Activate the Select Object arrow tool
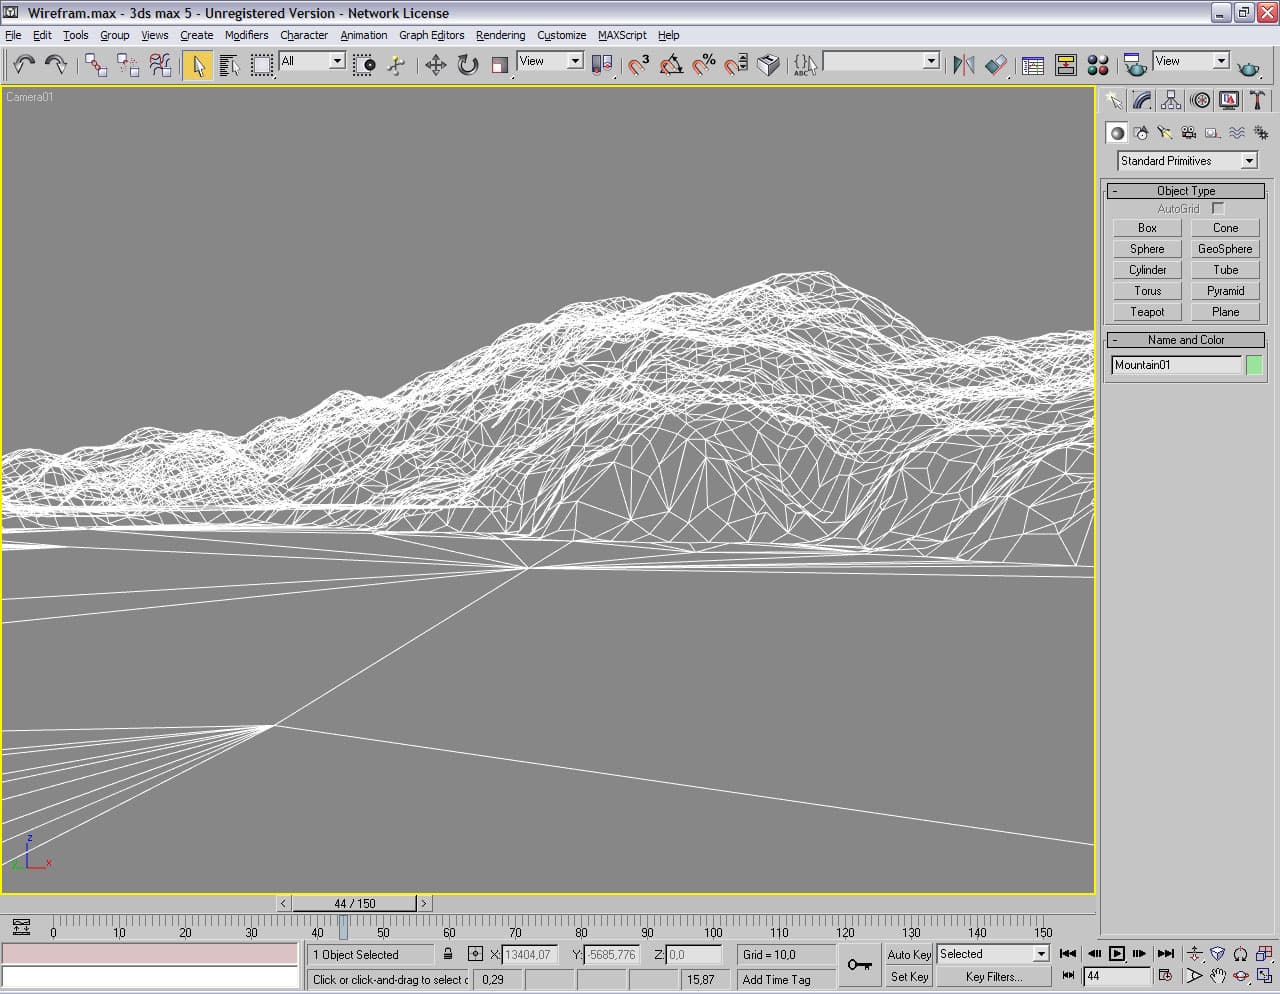The height and width of the screenshot is (994, 1280). 197,65
